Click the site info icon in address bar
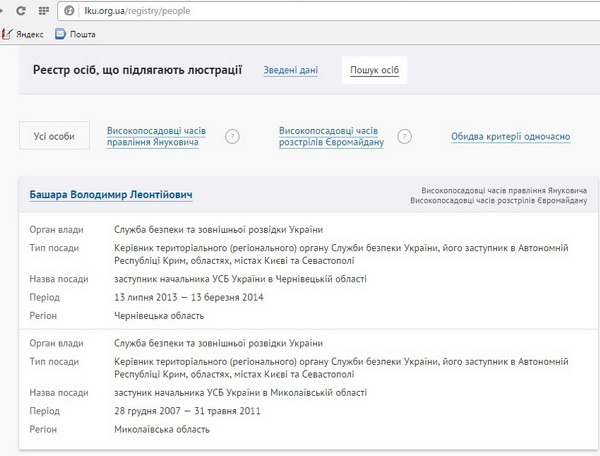 [68, 10]
